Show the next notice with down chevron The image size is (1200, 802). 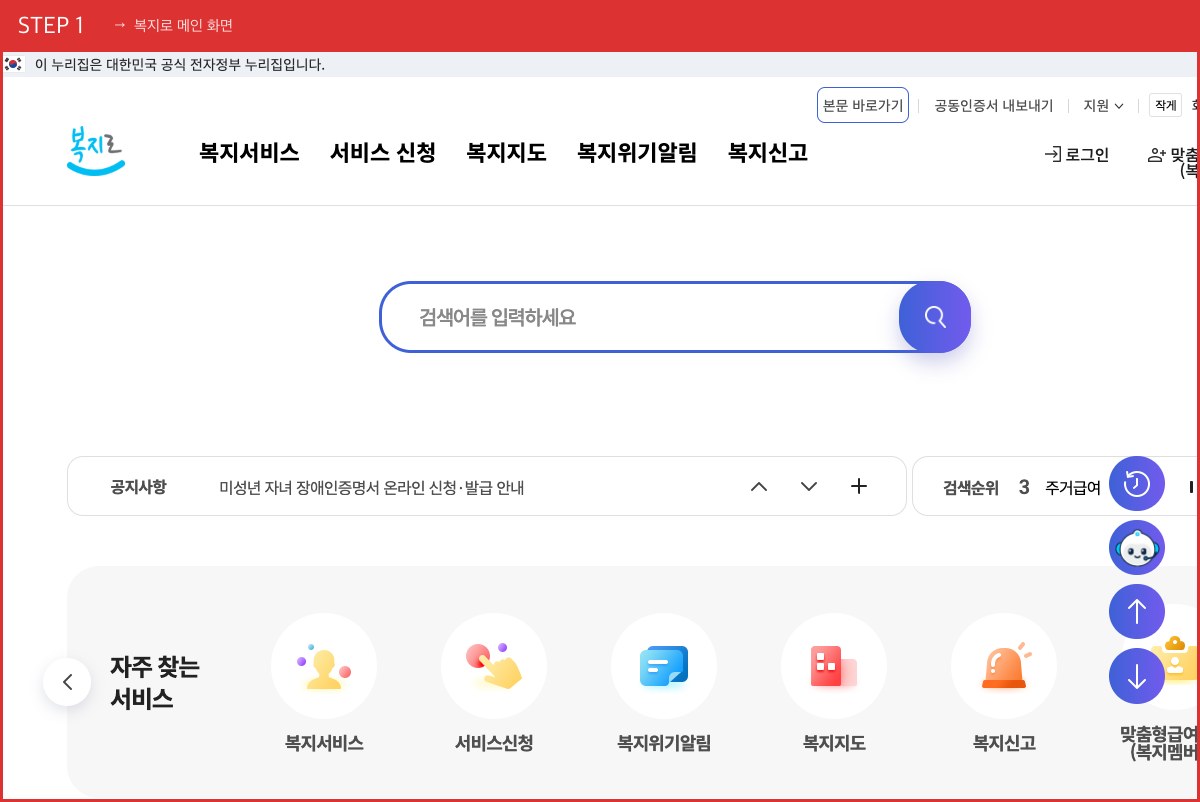coord(809,487)
